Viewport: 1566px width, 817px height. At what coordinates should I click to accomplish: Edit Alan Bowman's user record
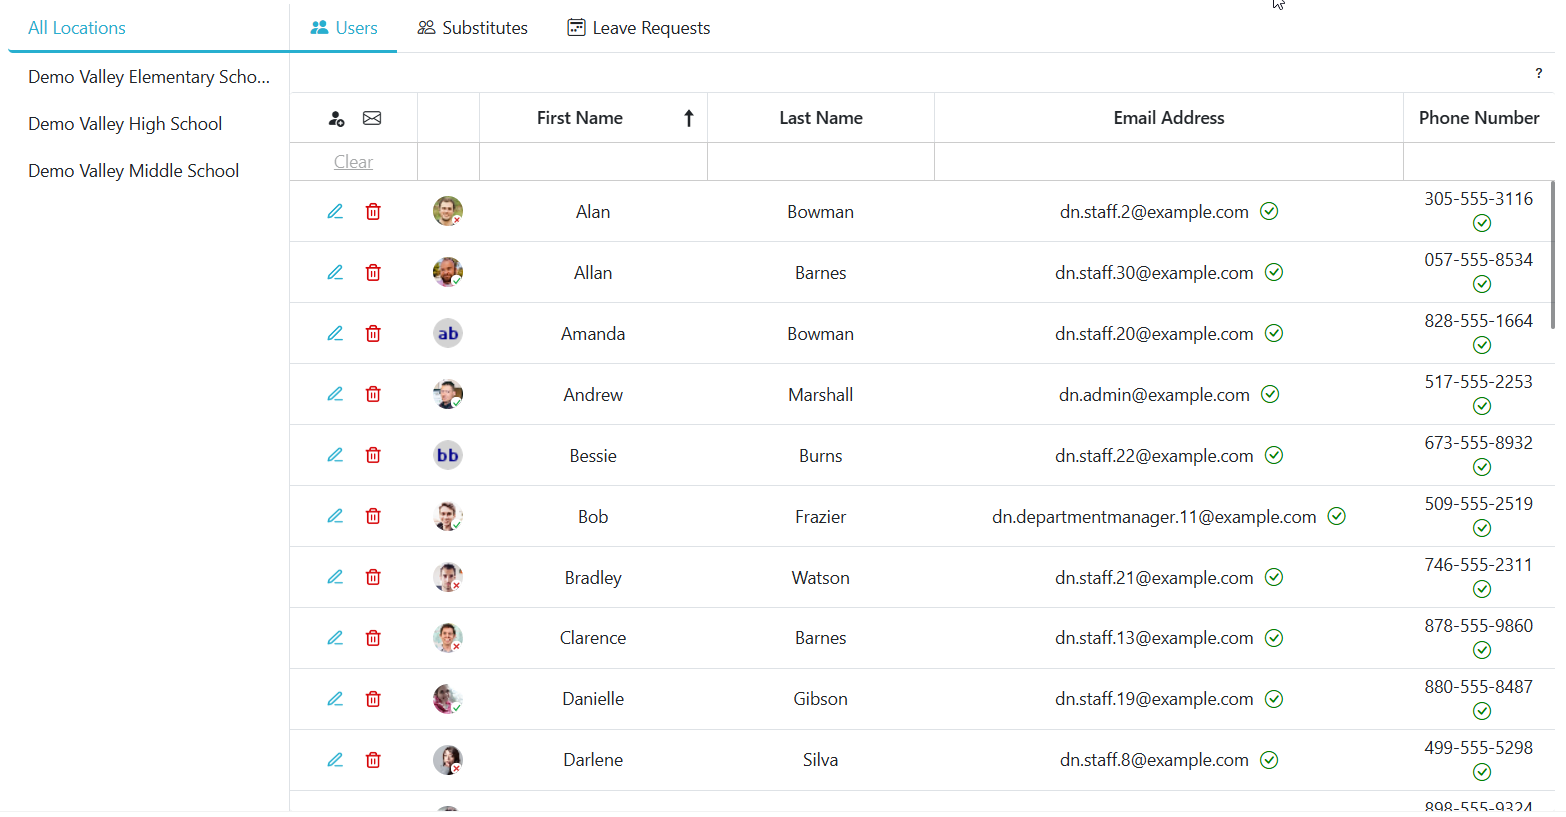point(335,212)
